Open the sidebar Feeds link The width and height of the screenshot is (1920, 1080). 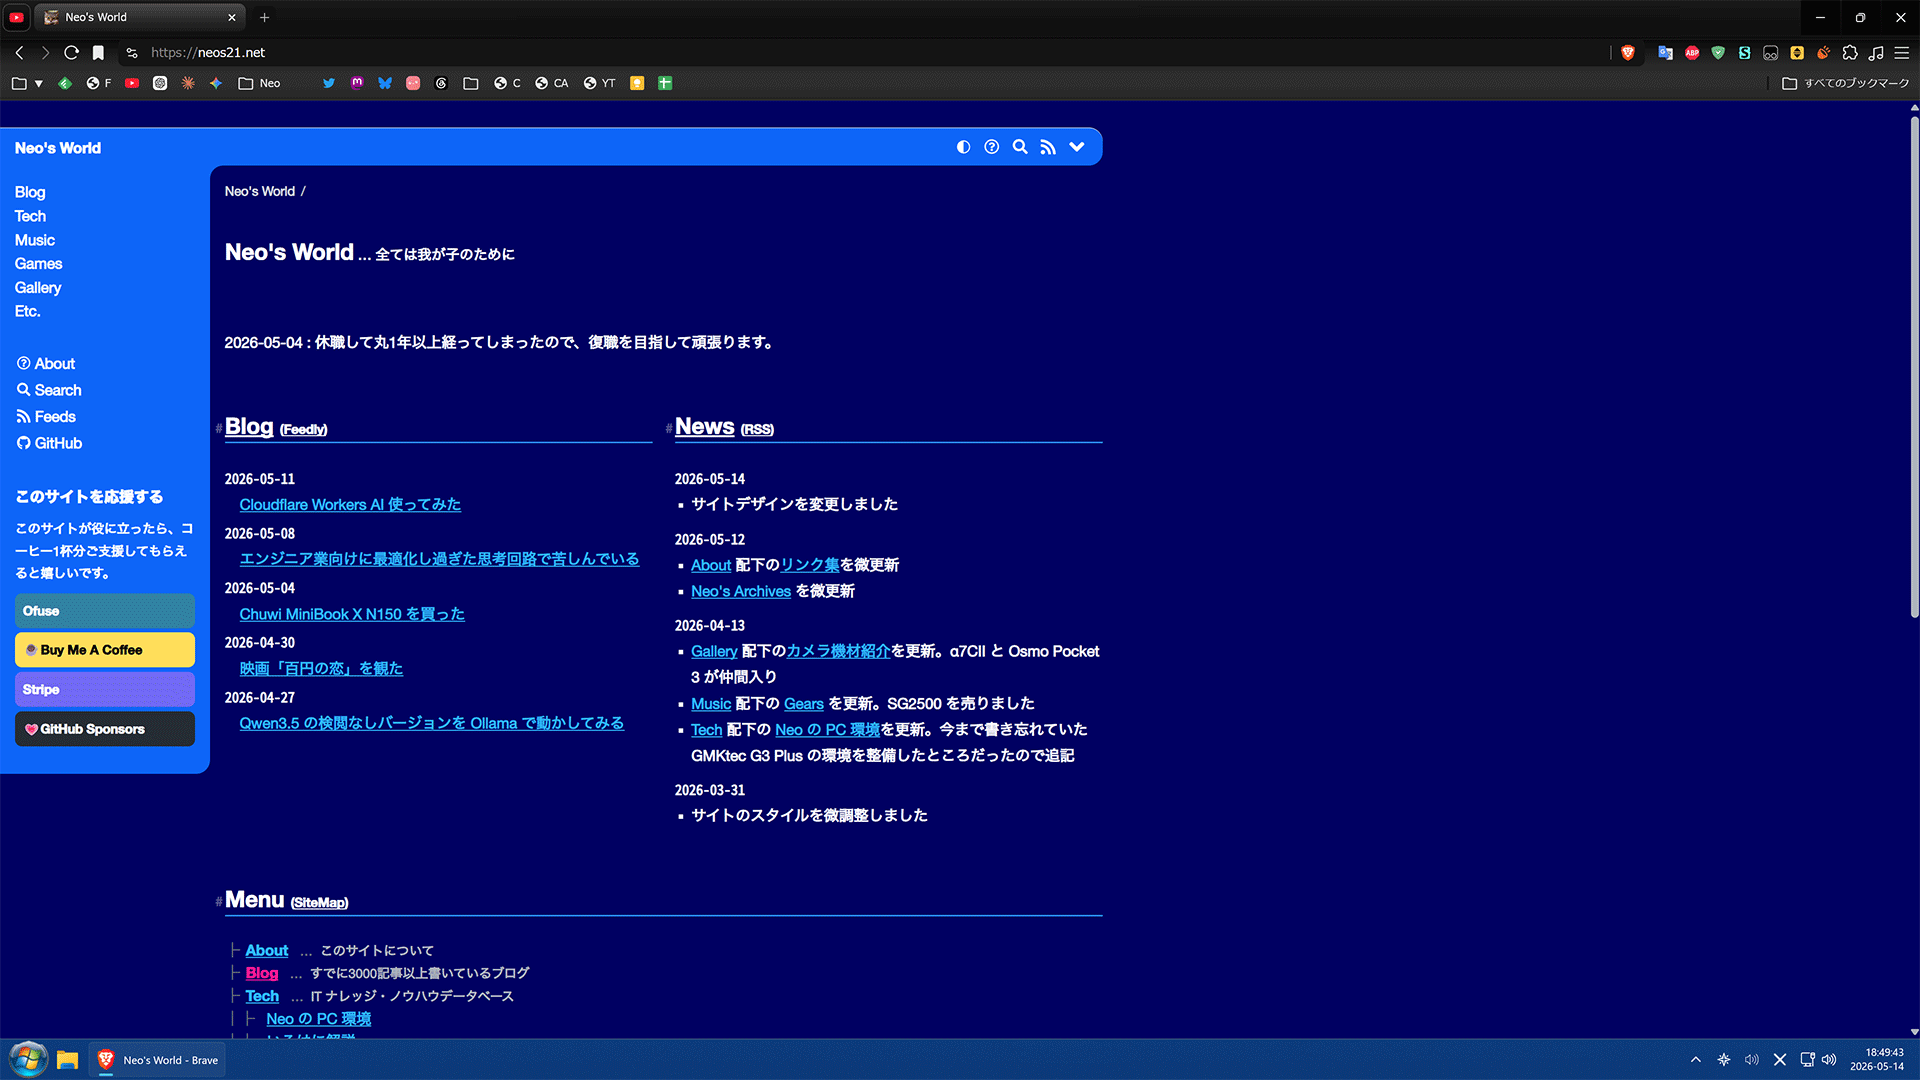pos(46,417)
